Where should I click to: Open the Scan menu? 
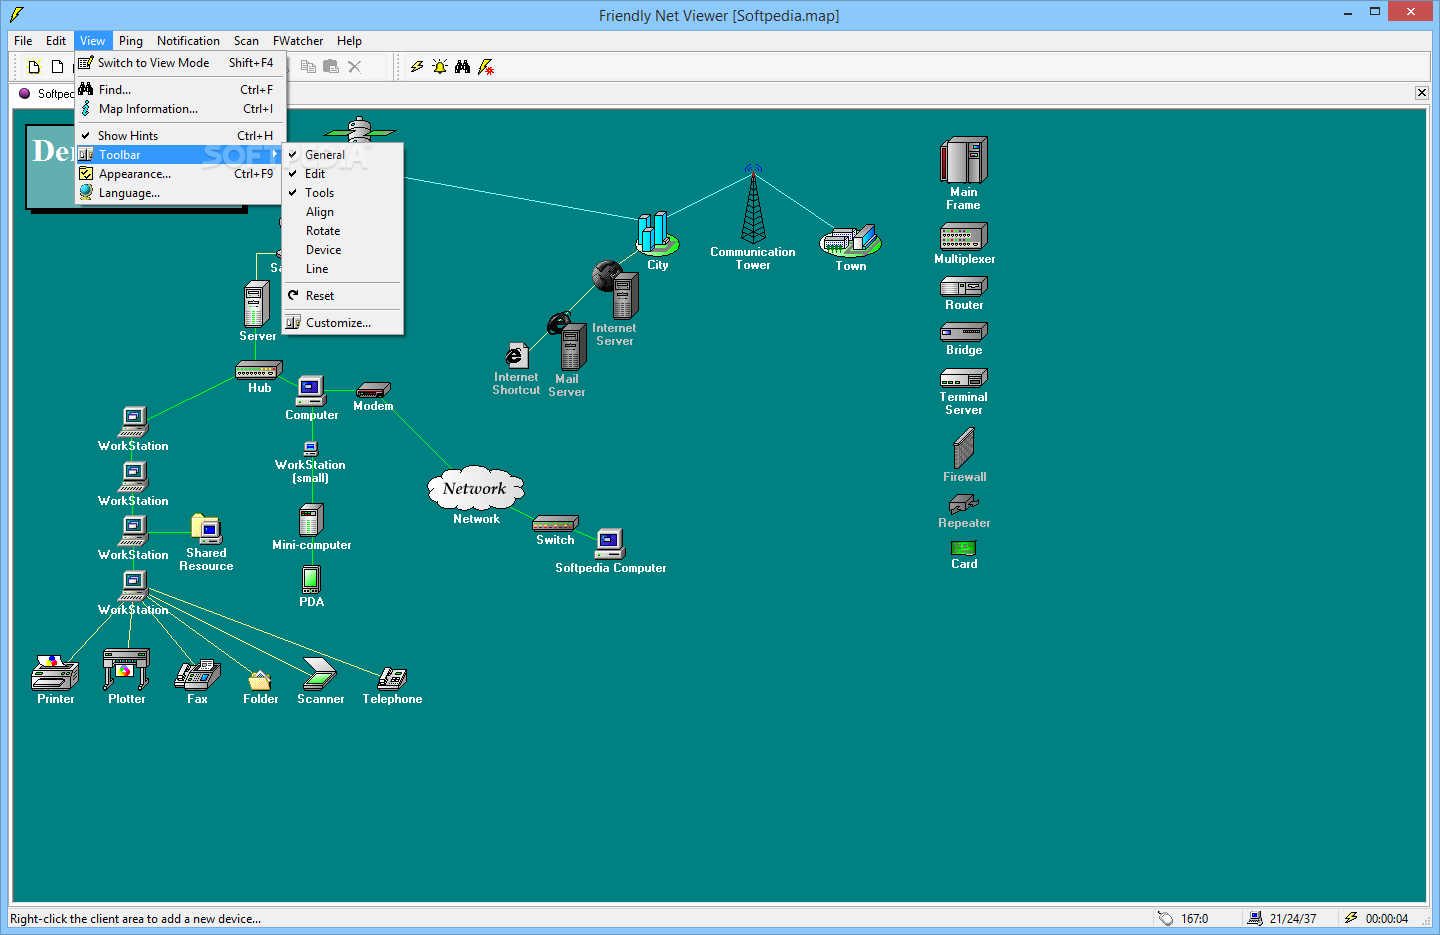pyautogui.click(x=246, y=41)
